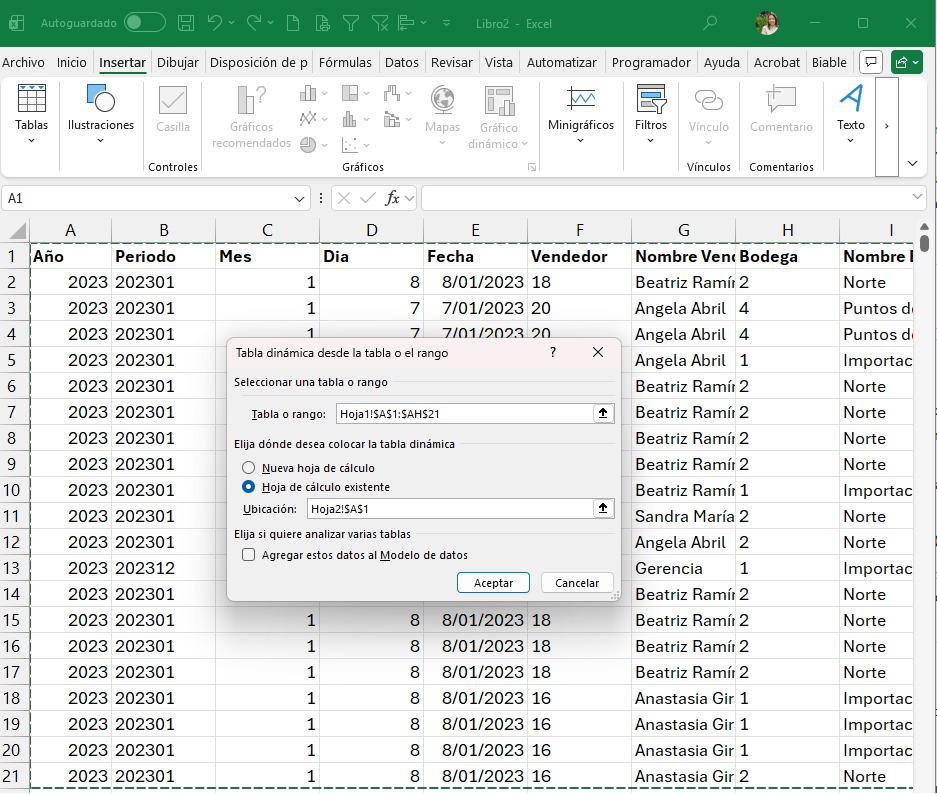The image size is (937, 794).
Task: Click the search magnifier in title bar
Action: (710, 22)
